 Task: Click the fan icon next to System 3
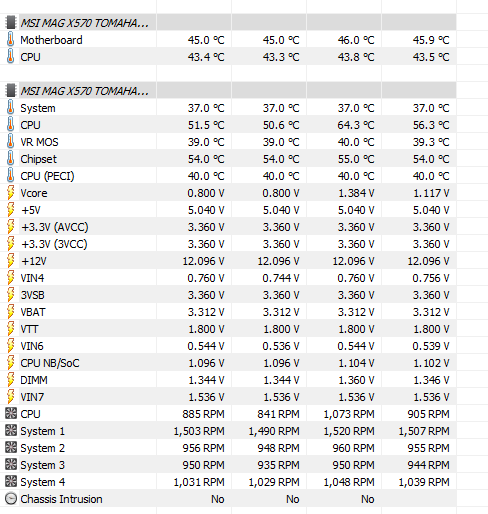[x=11, y=465]
